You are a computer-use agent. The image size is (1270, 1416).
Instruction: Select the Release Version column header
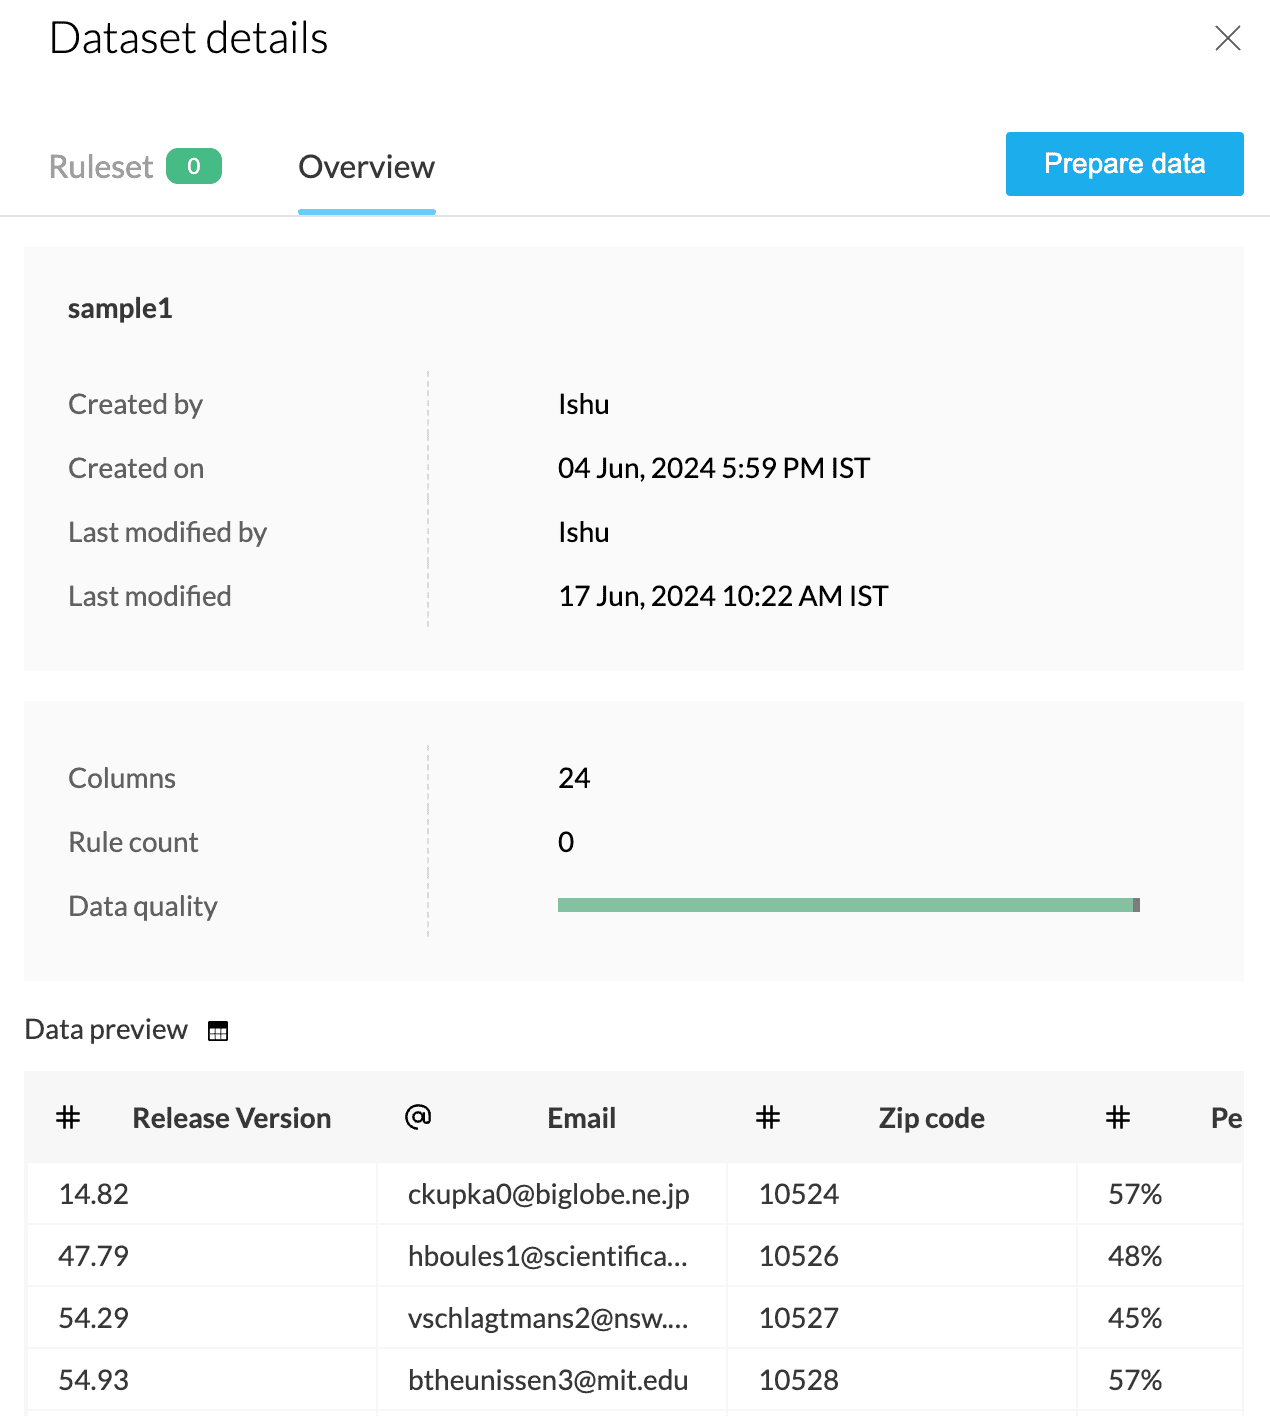tap(232, 1118)
